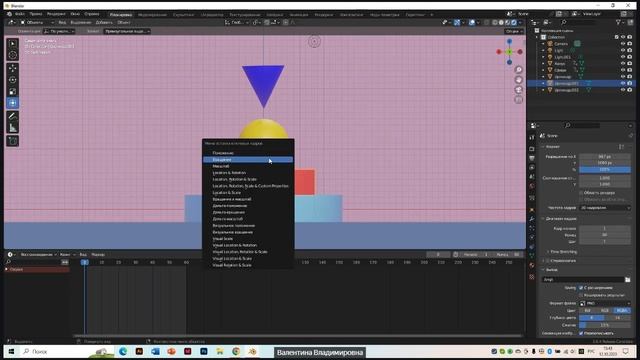Click resolution percentage 100% slider

pos(605,169)
